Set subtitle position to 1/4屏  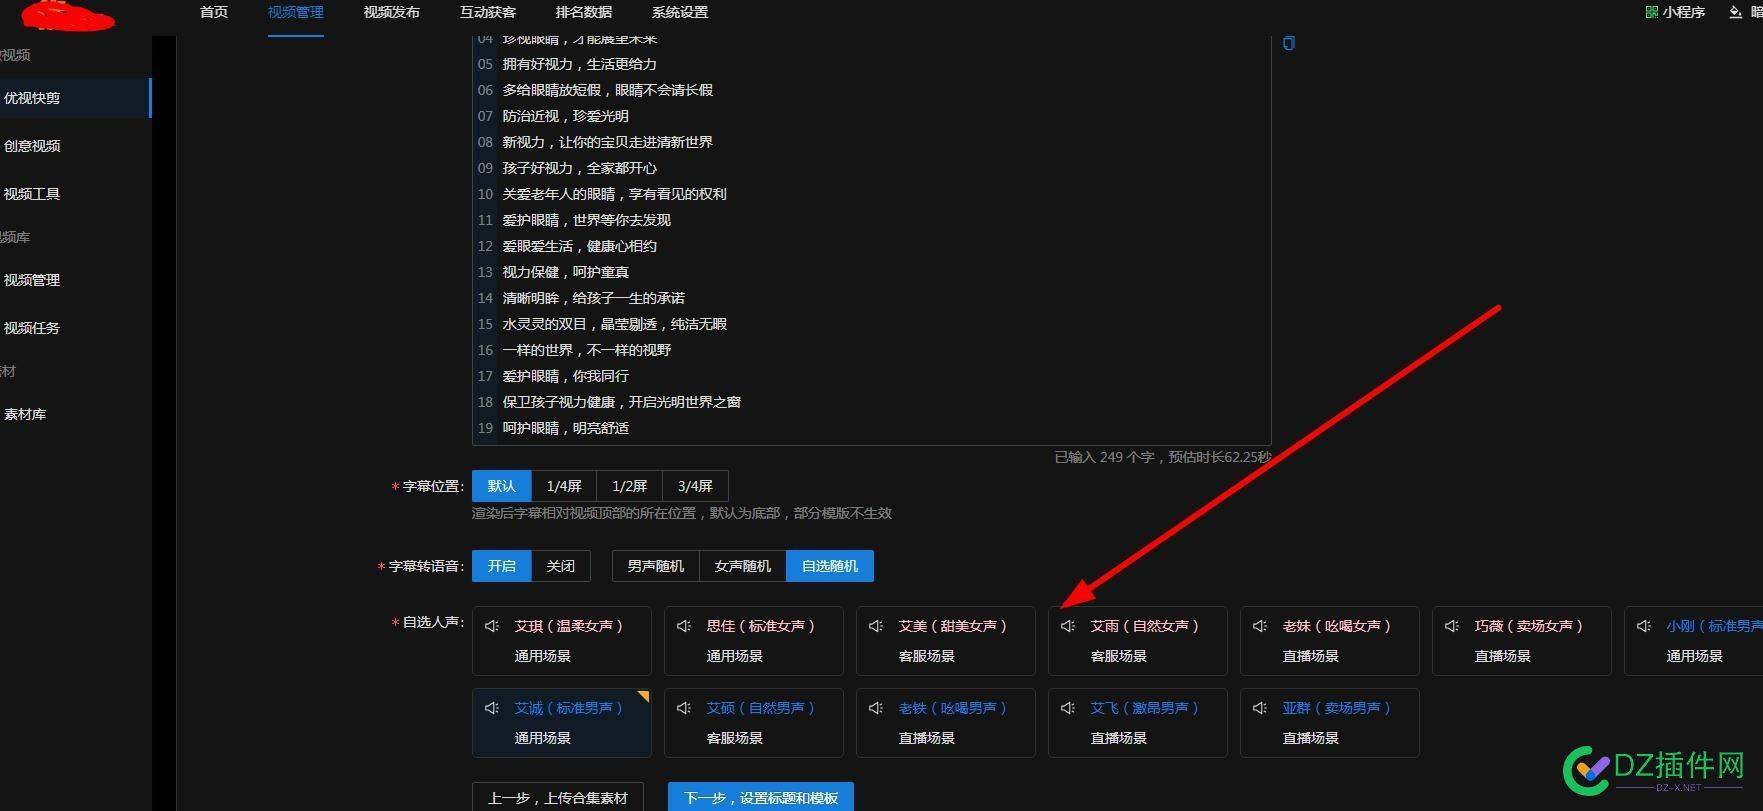[x=564, y=486]
